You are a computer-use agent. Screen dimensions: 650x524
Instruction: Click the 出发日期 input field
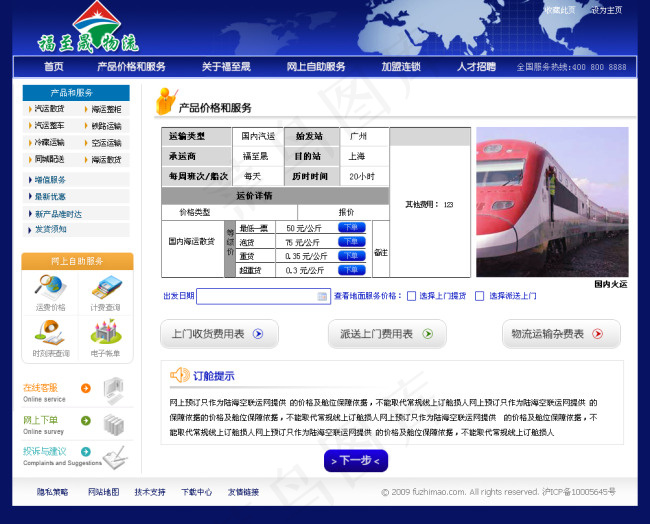click(256, 297)
